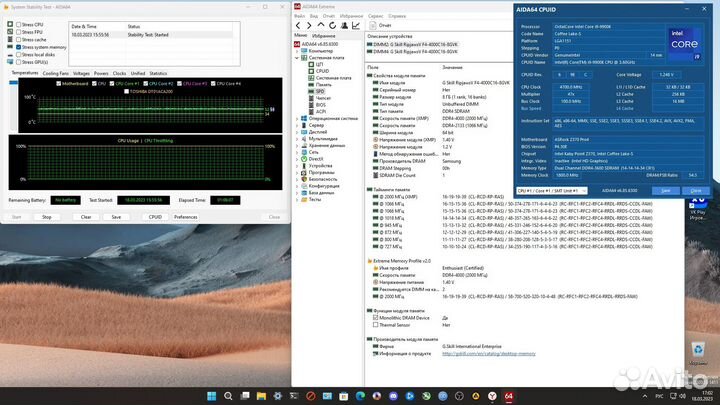Click the up-level arrow in AIDA64 toolbar
Image resolution: width=720 pixels, height=405 pixels.
click(321, 26)
